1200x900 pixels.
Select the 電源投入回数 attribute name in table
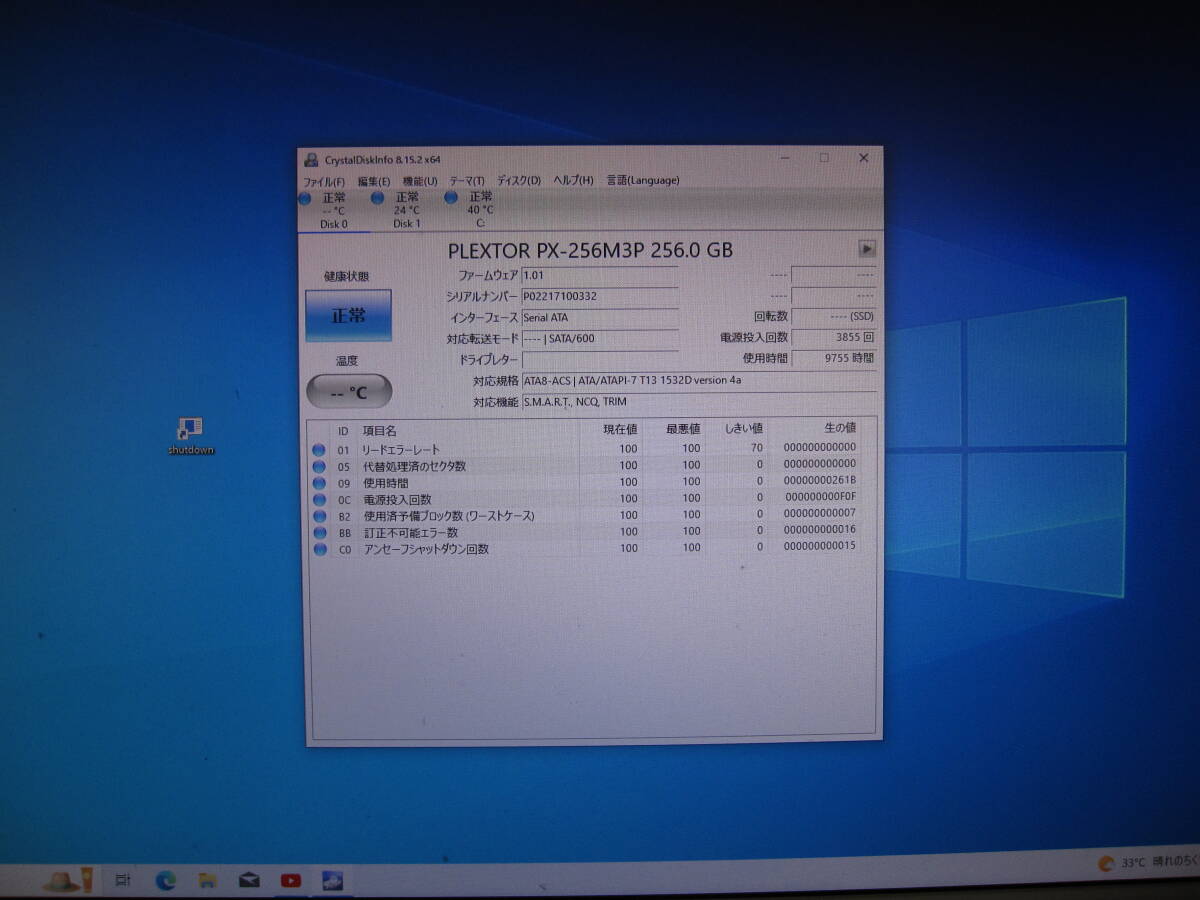397,499
